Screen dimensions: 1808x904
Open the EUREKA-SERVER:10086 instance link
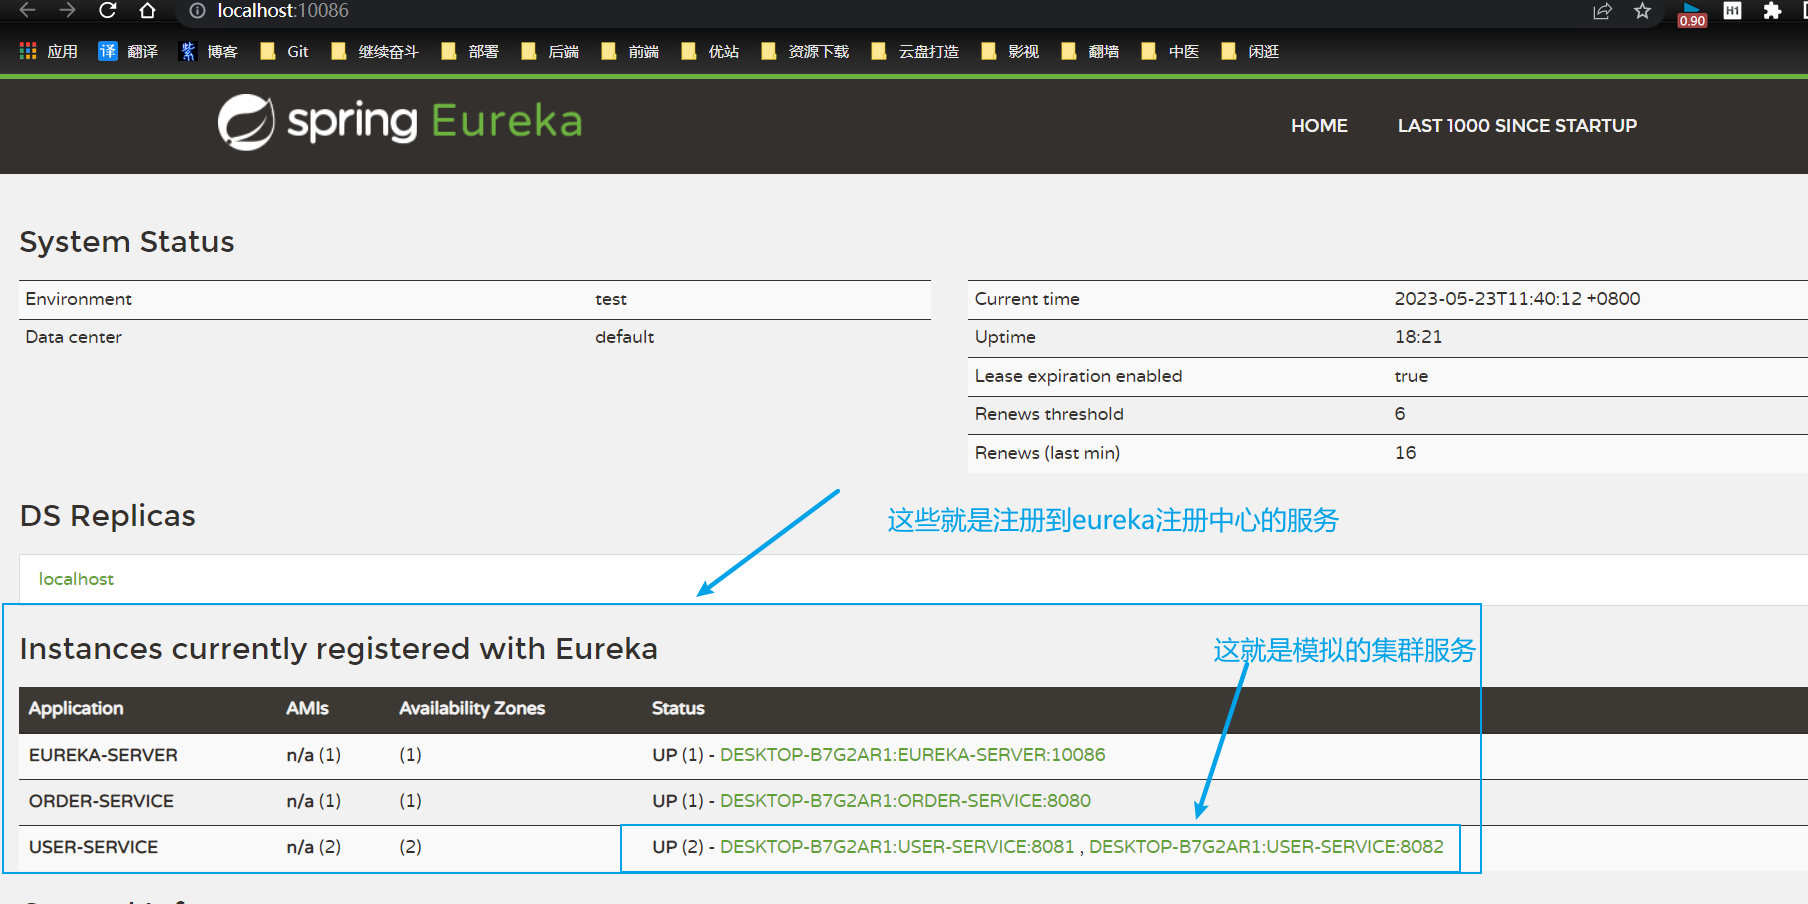tap(912, 755)
